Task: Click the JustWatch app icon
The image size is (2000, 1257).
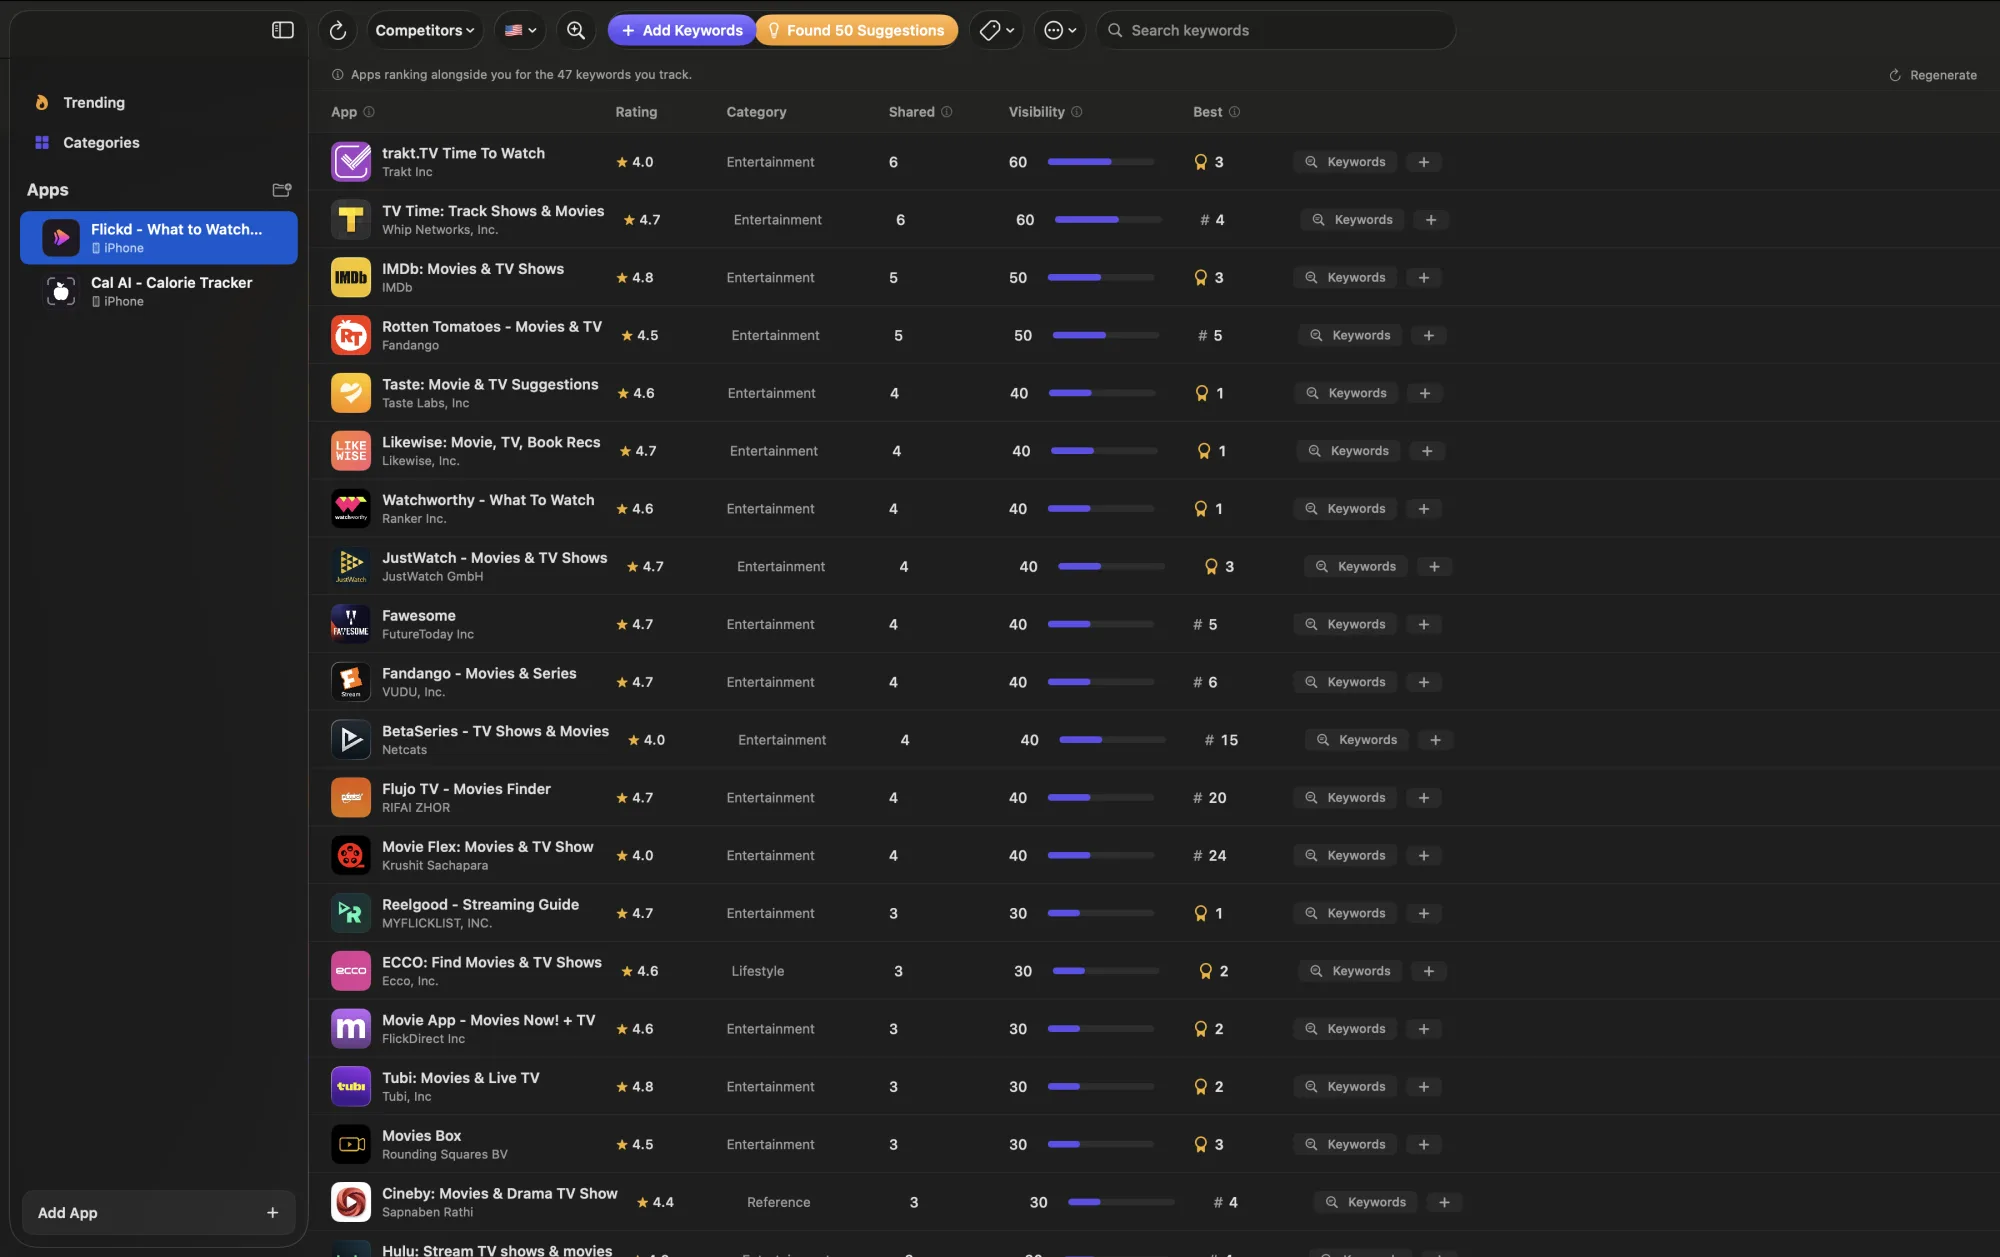Action: pos(351,566)
